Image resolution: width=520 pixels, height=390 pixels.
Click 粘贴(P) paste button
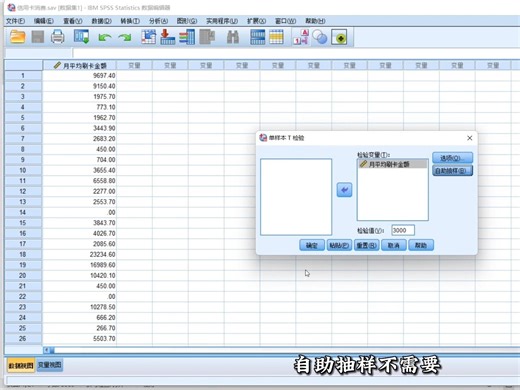pyautogui.click(x=339, y=245)
